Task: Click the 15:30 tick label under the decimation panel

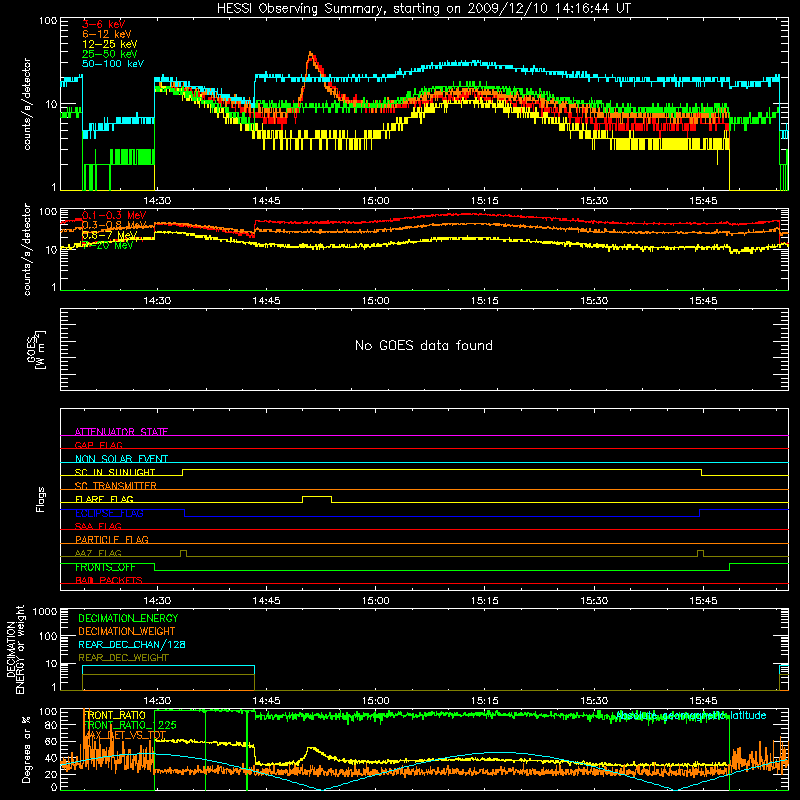Action: pos(594,701)
